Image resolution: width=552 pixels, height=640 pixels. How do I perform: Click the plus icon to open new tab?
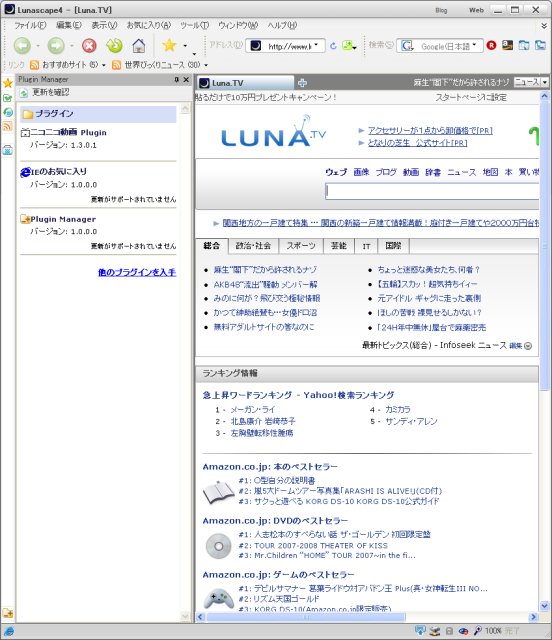coord(302,83)
